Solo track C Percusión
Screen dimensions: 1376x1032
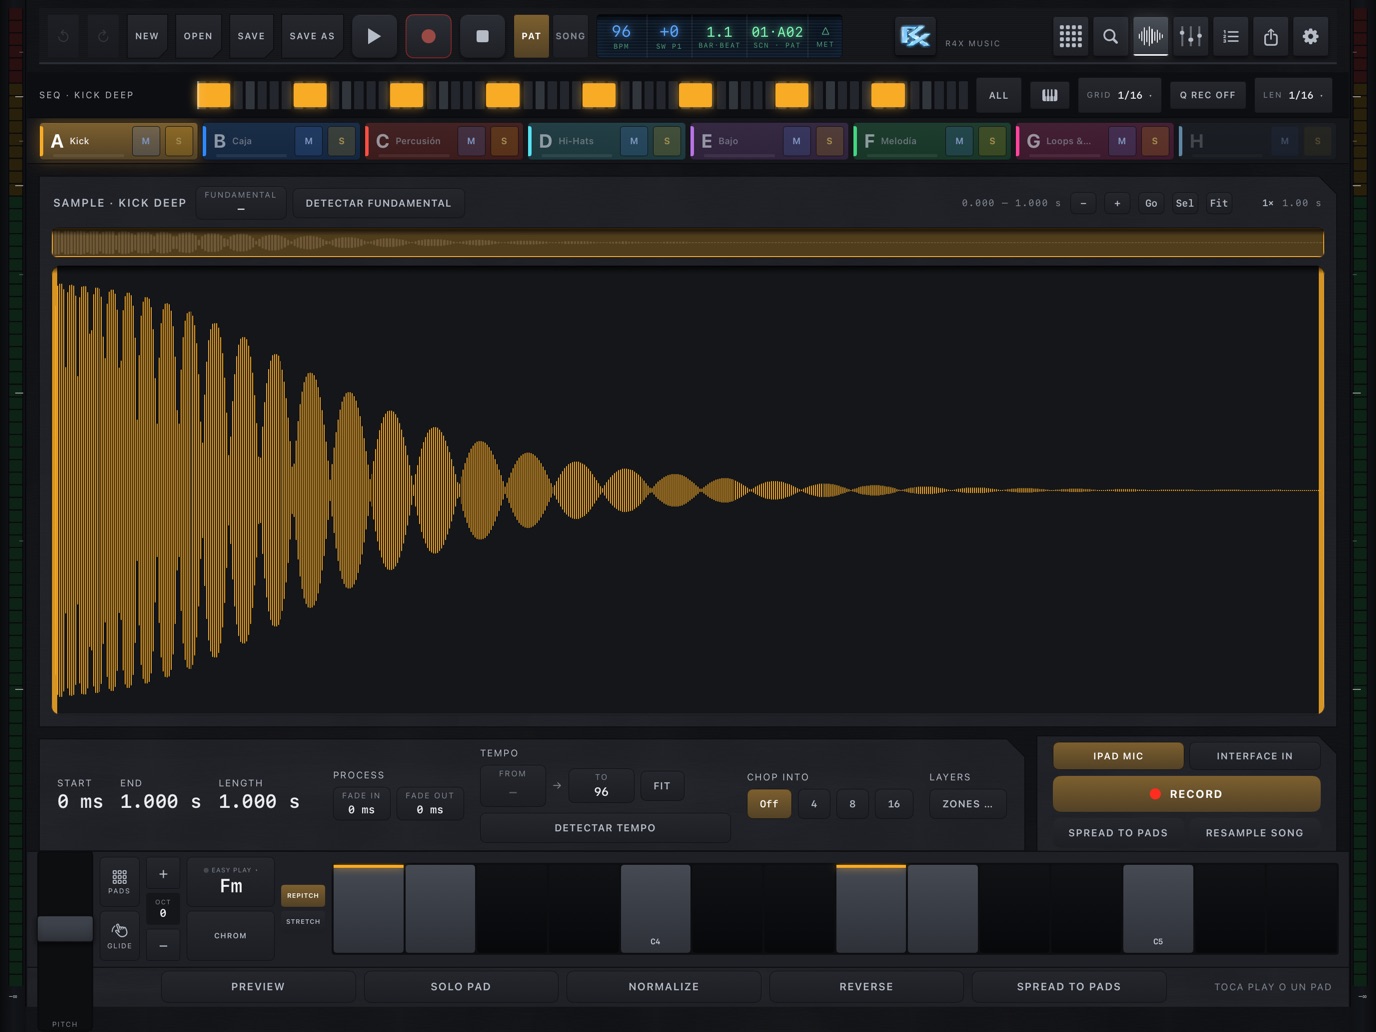[x=504, y=141]
